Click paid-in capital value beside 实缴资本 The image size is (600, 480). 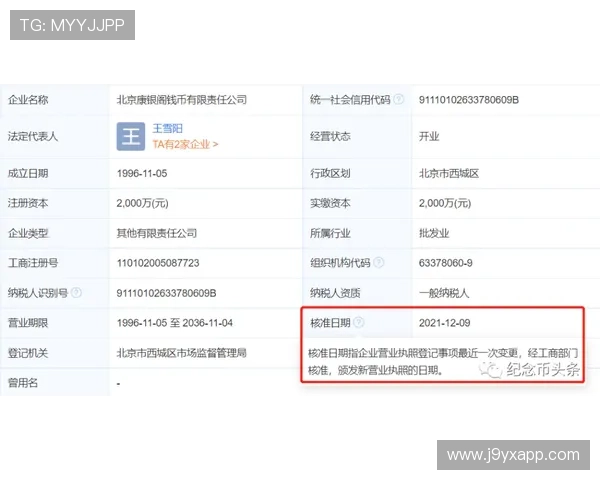click(445, 203)
